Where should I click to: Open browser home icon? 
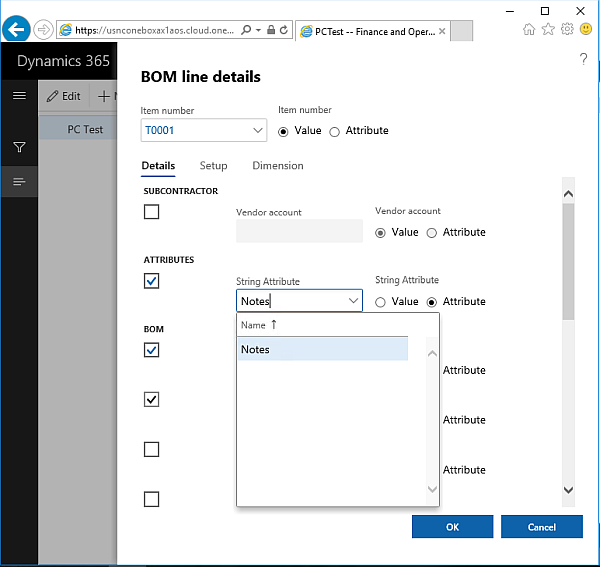[x=529, y=29]
